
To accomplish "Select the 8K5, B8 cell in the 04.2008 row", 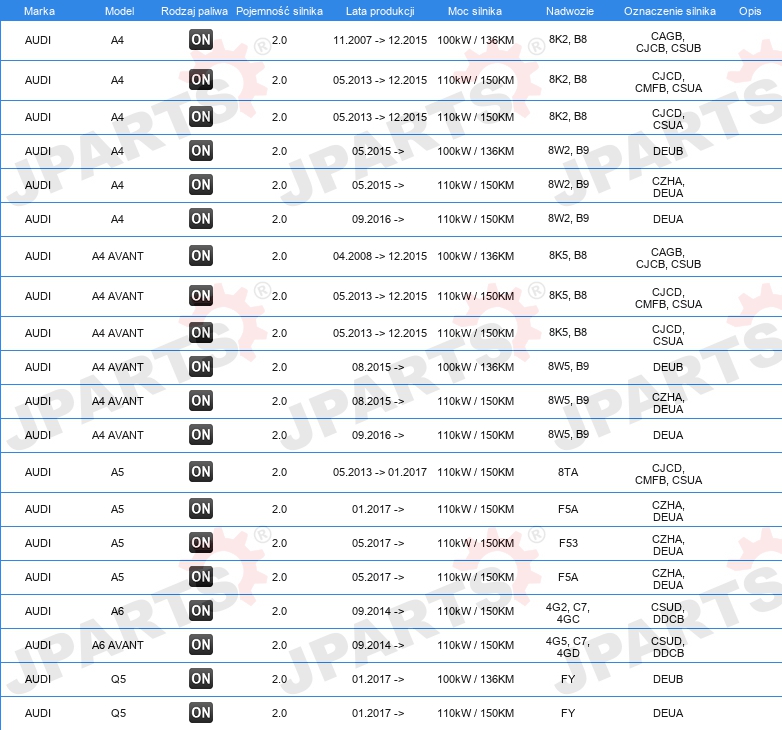I will [x=568, y=255].
